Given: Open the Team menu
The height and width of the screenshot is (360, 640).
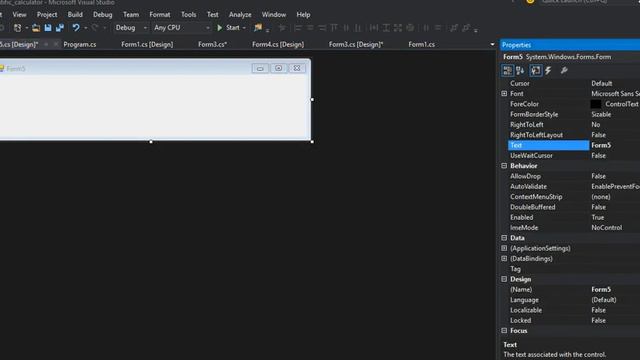Looking at the screenshot, I should [x=131, y=15].
